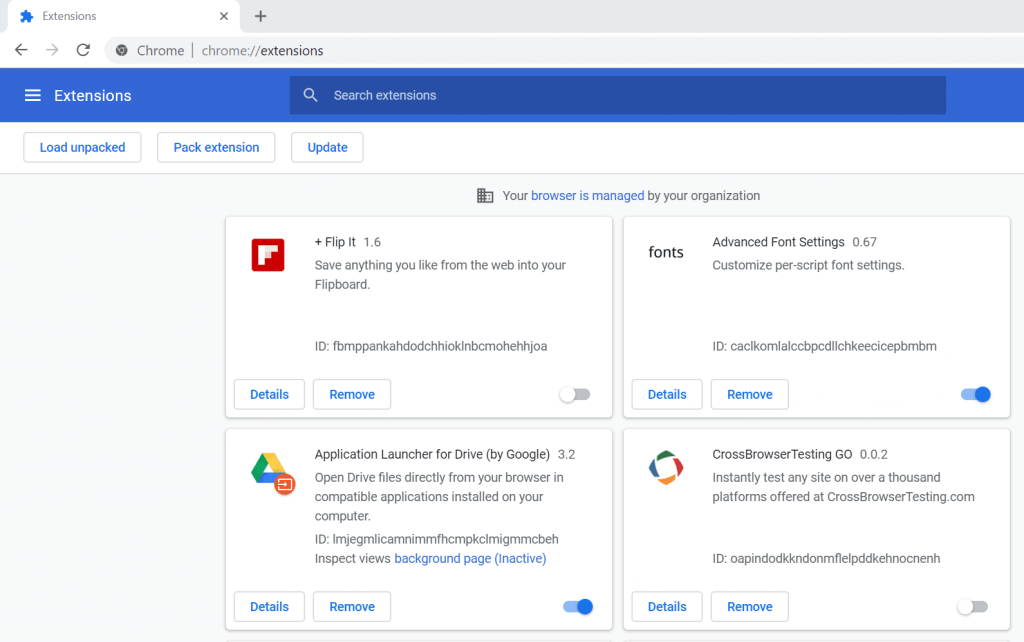Screen dimensions: 1024x642
Task: Open a new tab with the plus button
Action: coord(261,16)
